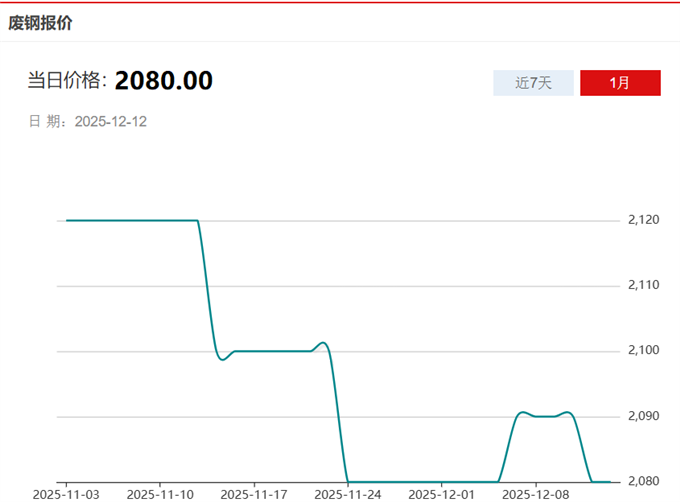Select the 2025-11-10 x-axis date label
The image size is (680, 502).
(160, 494)
